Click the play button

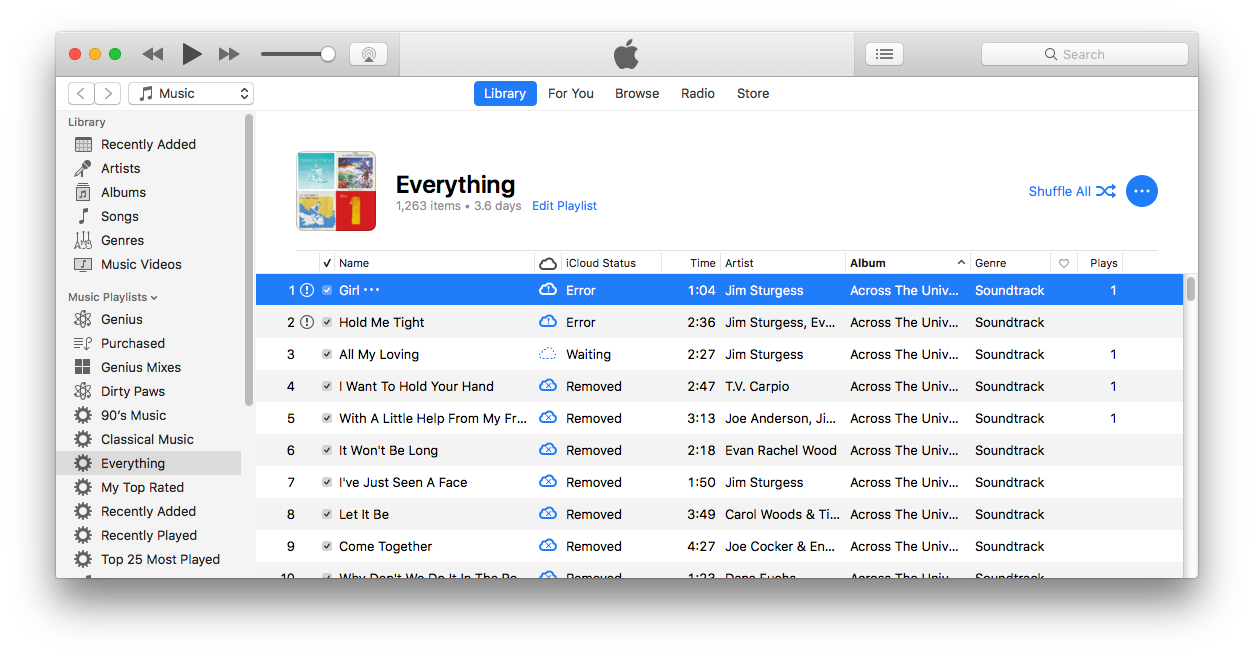click(192, 54)
